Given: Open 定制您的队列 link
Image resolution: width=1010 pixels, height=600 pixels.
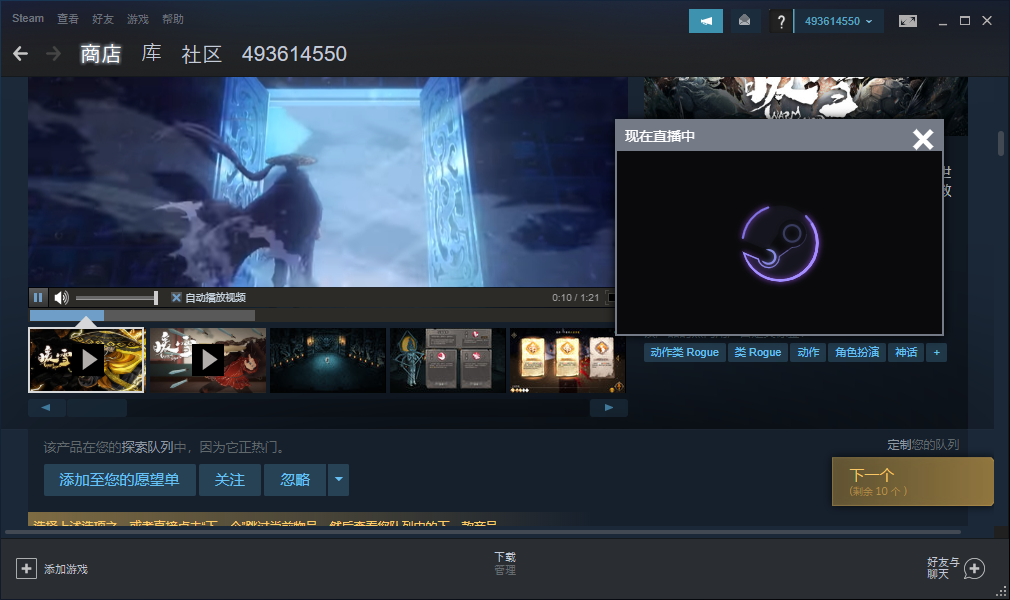Looking at the screenshot, I should (923, 445).
